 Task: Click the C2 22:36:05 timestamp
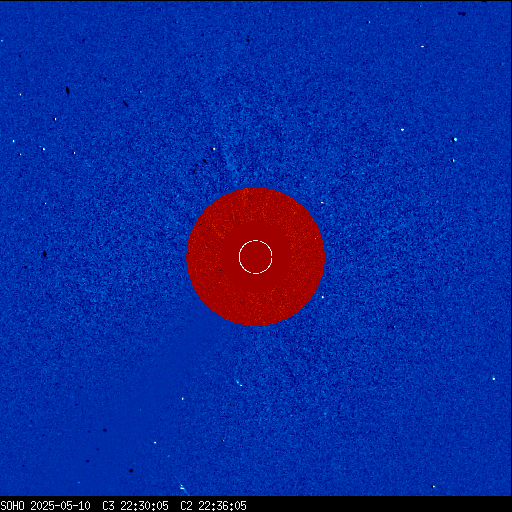click(213, 506)
